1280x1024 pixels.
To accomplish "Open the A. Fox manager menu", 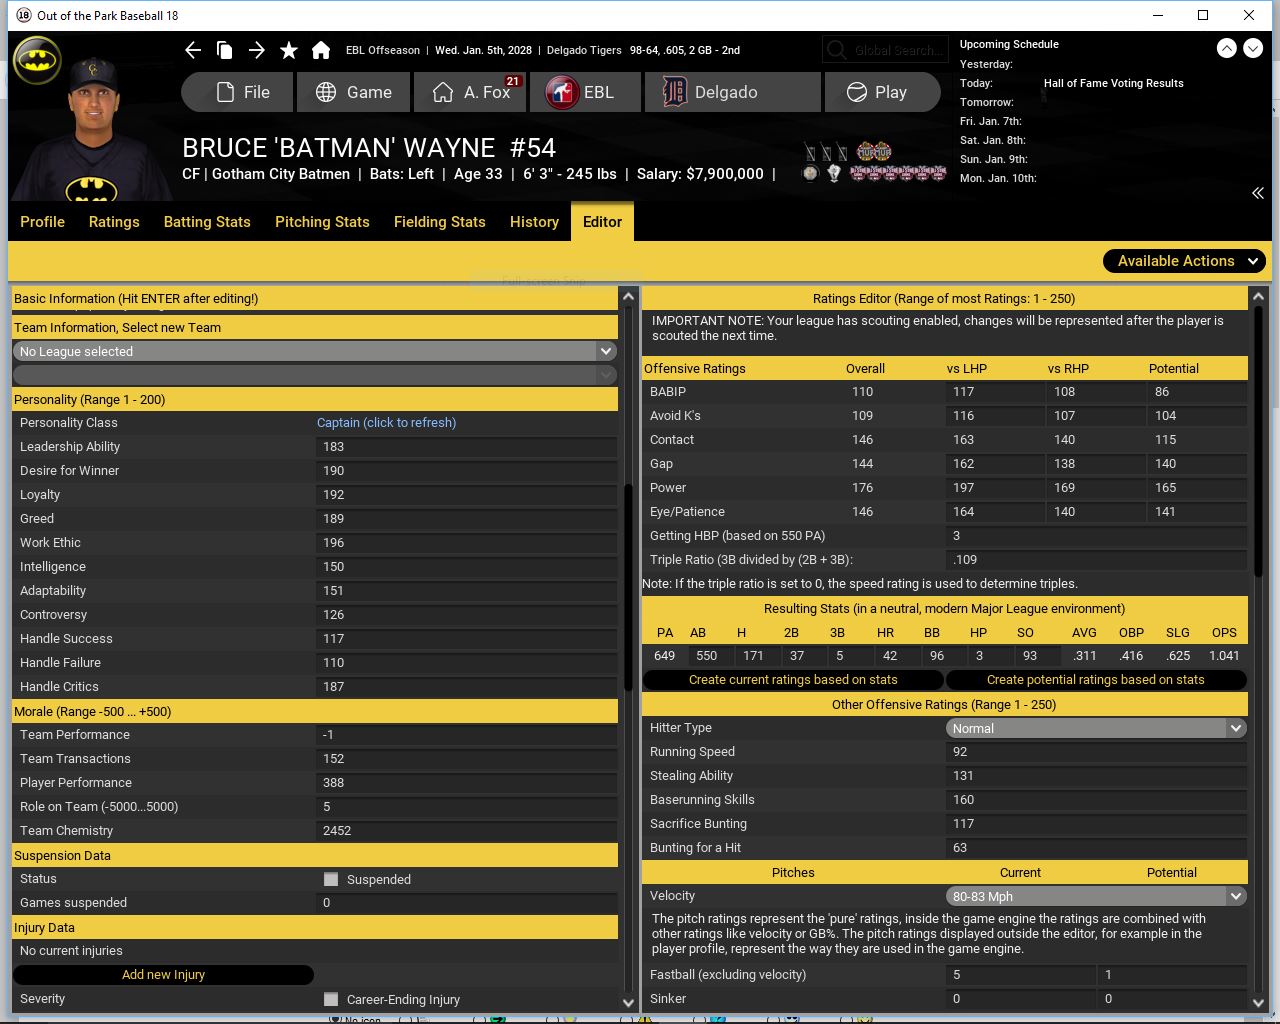I will [x=470, y=92].
